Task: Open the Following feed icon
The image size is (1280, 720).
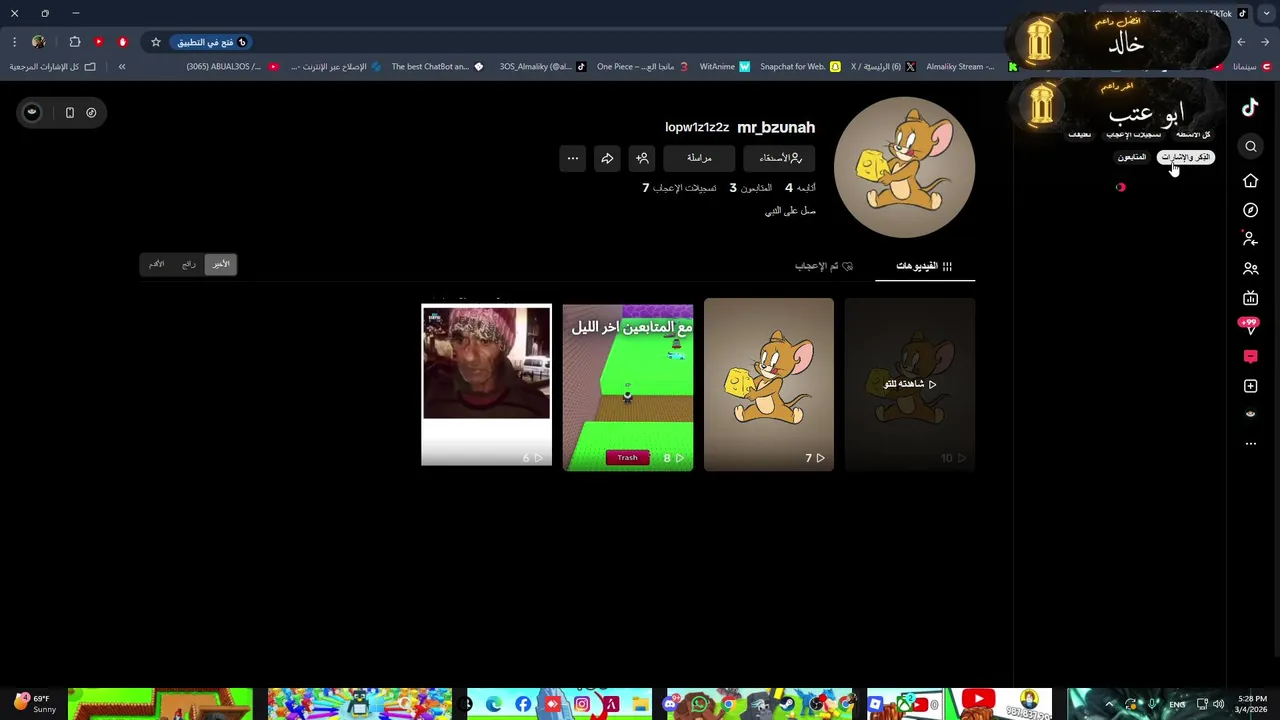Action: pyautogui.click(x=1250, y=239)
